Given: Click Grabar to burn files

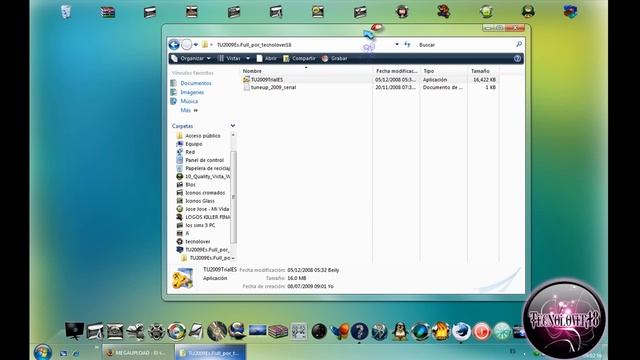Looking at the screenshot, I should tap(334, 59).
